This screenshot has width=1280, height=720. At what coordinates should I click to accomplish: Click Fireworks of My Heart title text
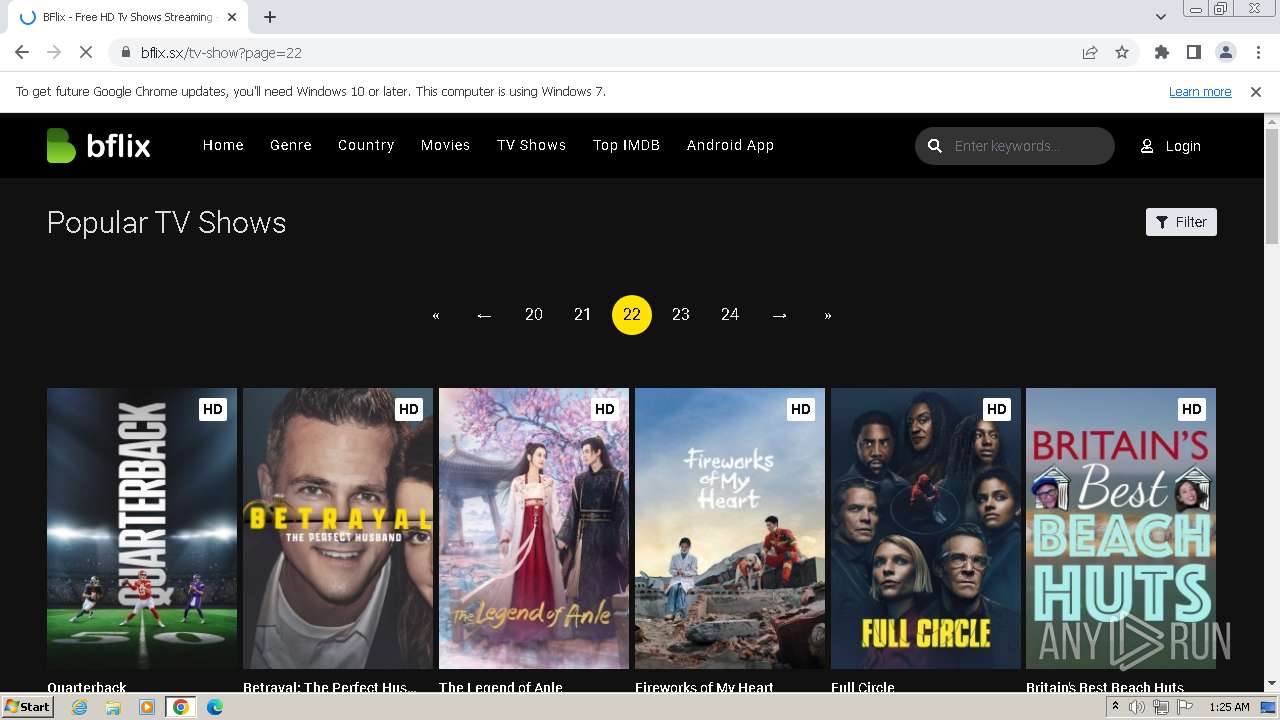click(x=704, y=687)
